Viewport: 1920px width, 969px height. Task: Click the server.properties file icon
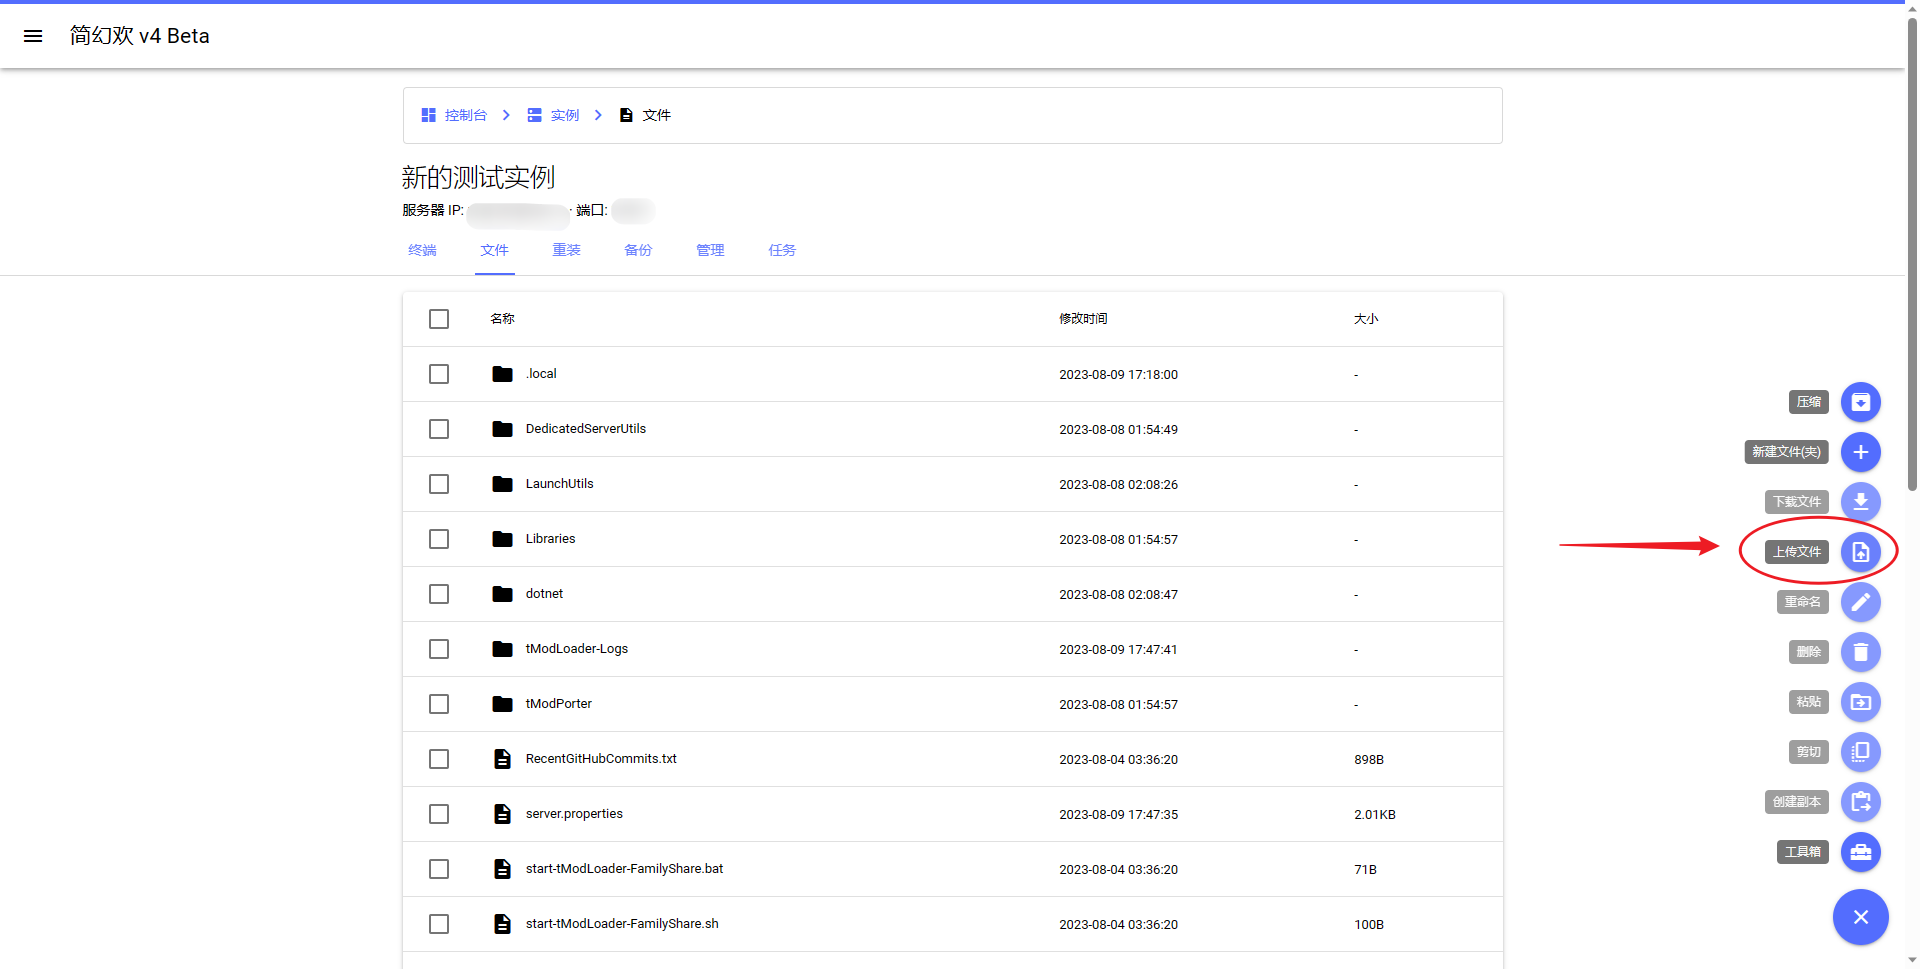(x=502, y=814)
